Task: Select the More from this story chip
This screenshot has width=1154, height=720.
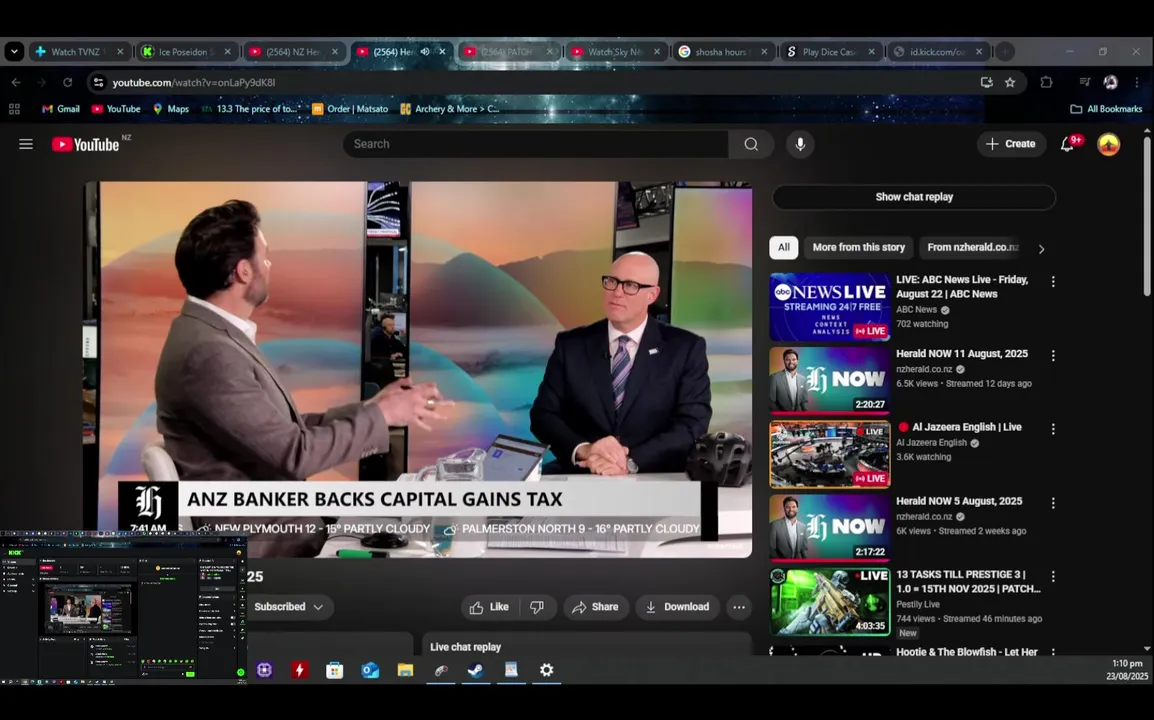Action: pos(858,247)
